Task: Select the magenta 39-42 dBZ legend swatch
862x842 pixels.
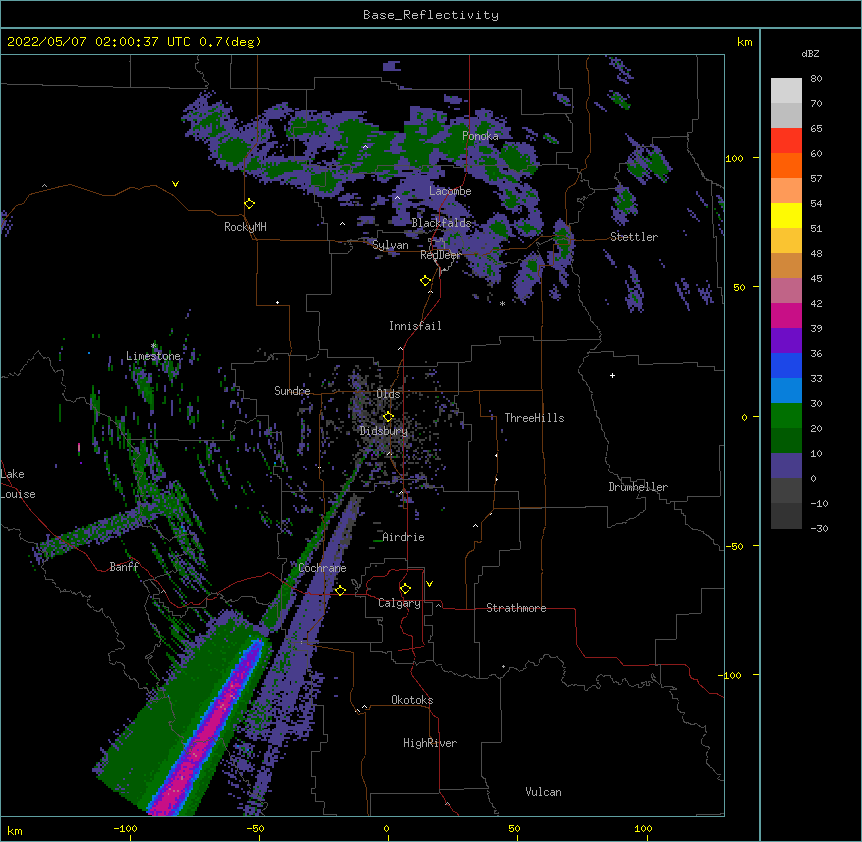Action: point(786,316)
